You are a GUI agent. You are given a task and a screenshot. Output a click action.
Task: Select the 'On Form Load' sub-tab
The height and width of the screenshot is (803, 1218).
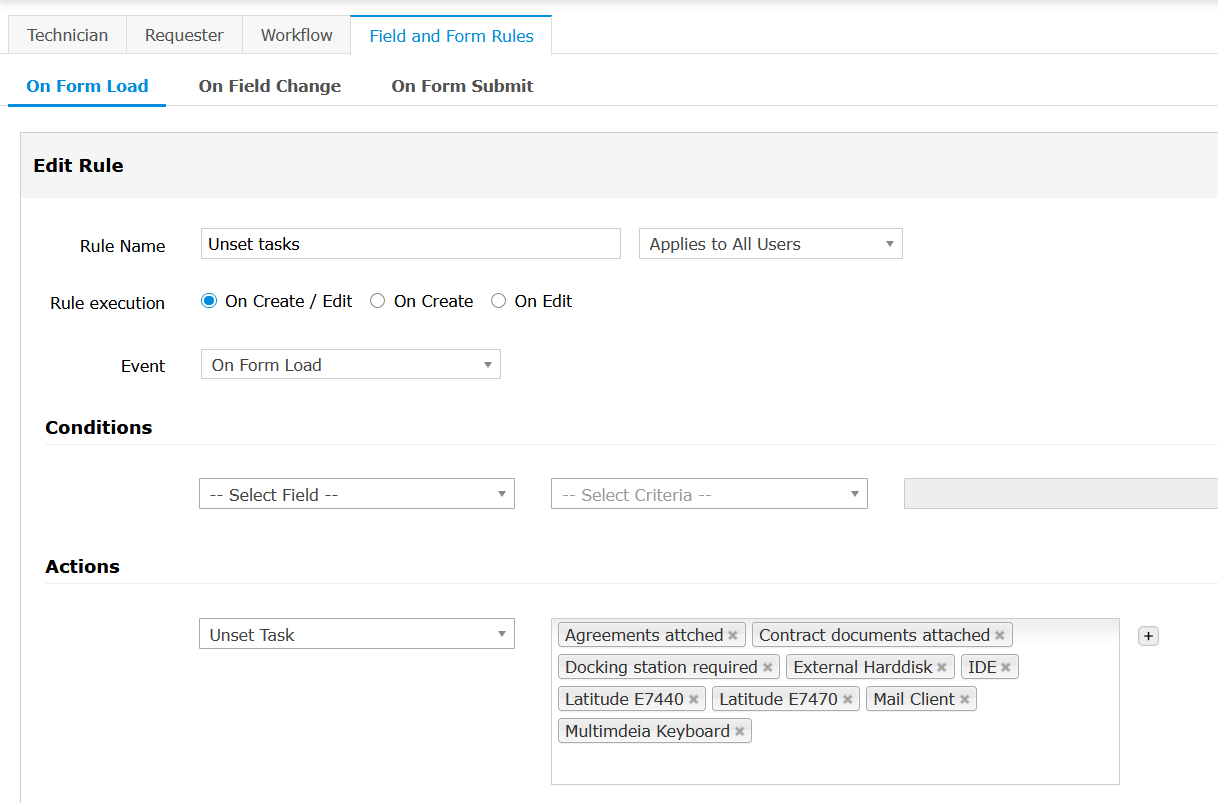(x=87, y=86)
